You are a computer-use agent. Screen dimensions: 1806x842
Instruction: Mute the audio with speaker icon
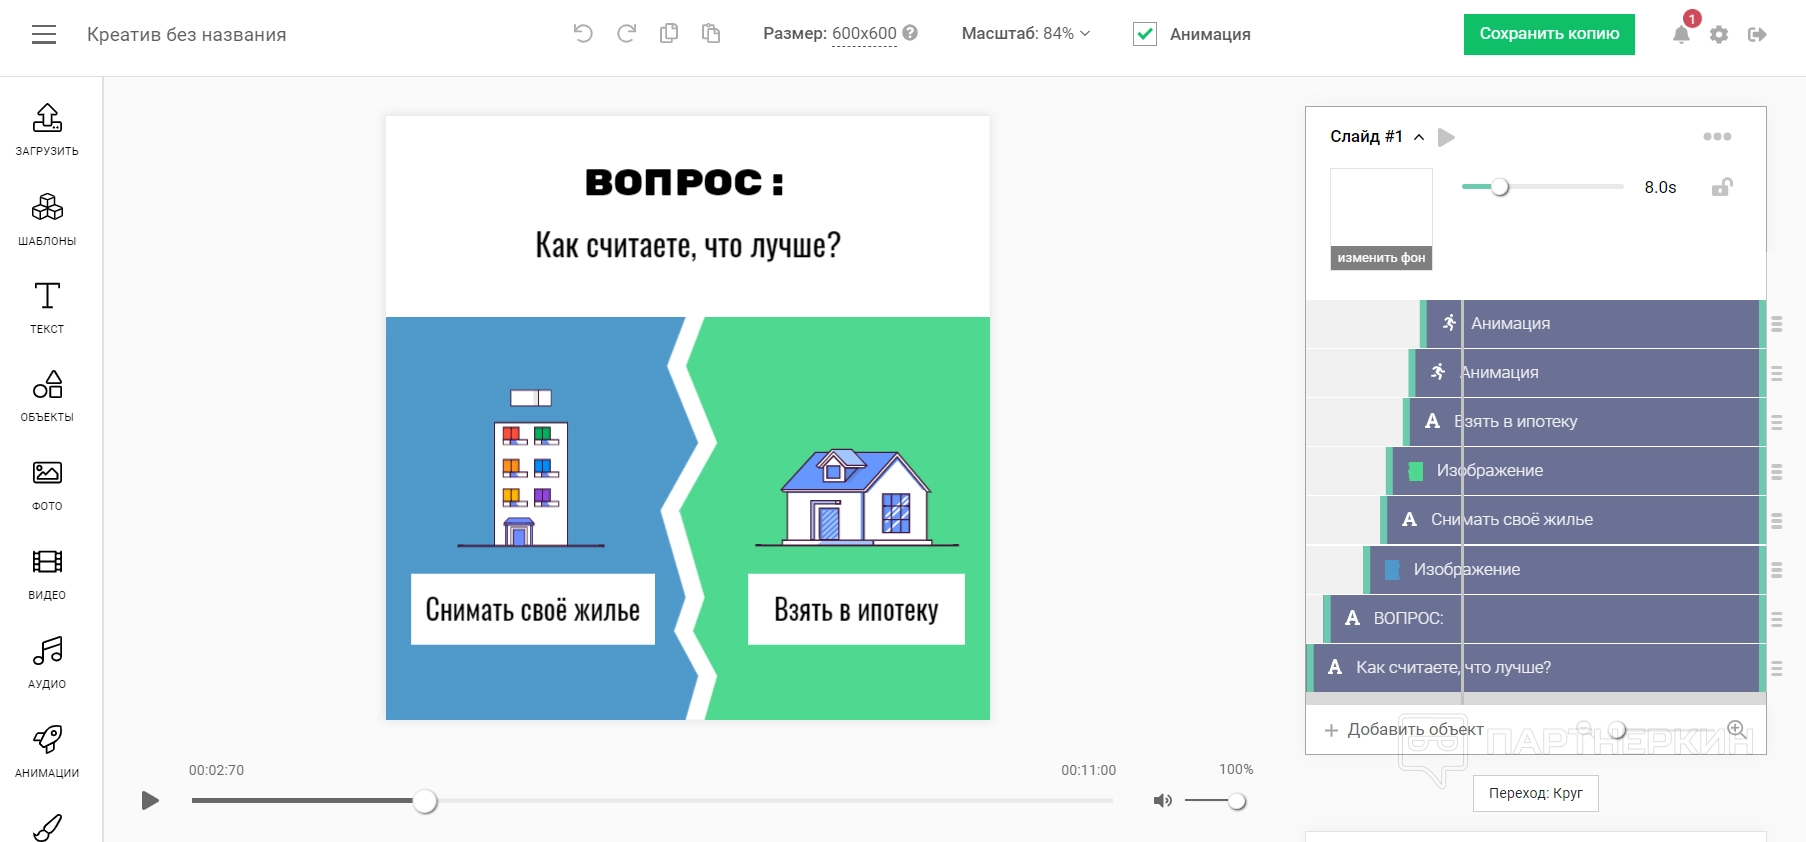pyautogui.click(x=1162, y=801)
